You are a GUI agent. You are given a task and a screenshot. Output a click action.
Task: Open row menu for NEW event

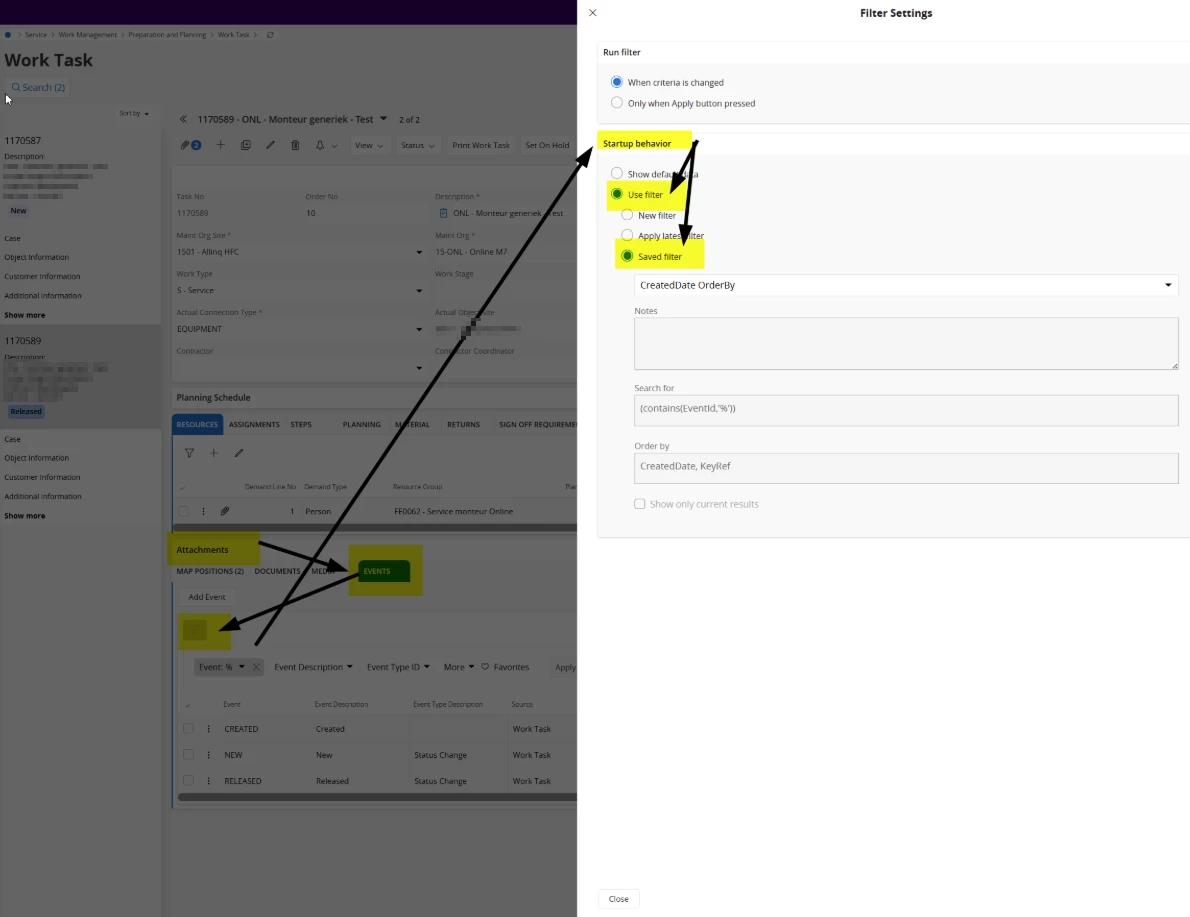click(x=209, y=755)
